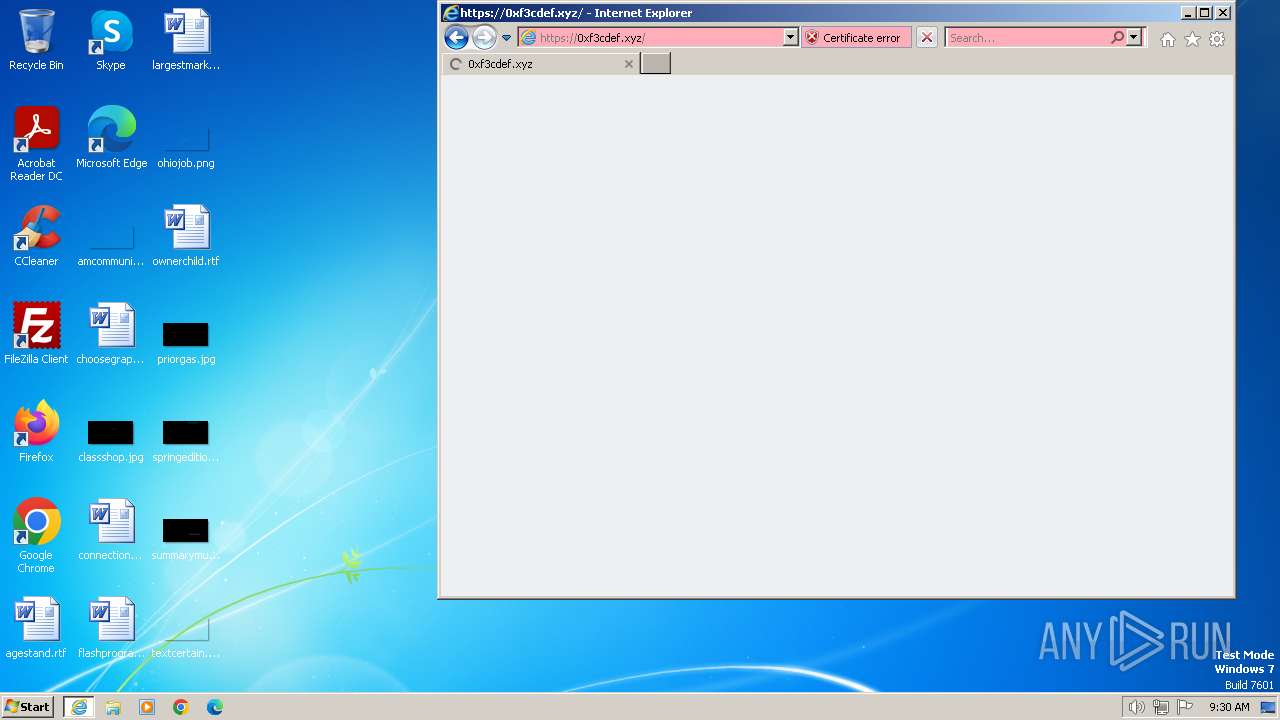Launch Microsoft Edge desktop shortcut
This screenshot has width=1280, height=720.
111,138
